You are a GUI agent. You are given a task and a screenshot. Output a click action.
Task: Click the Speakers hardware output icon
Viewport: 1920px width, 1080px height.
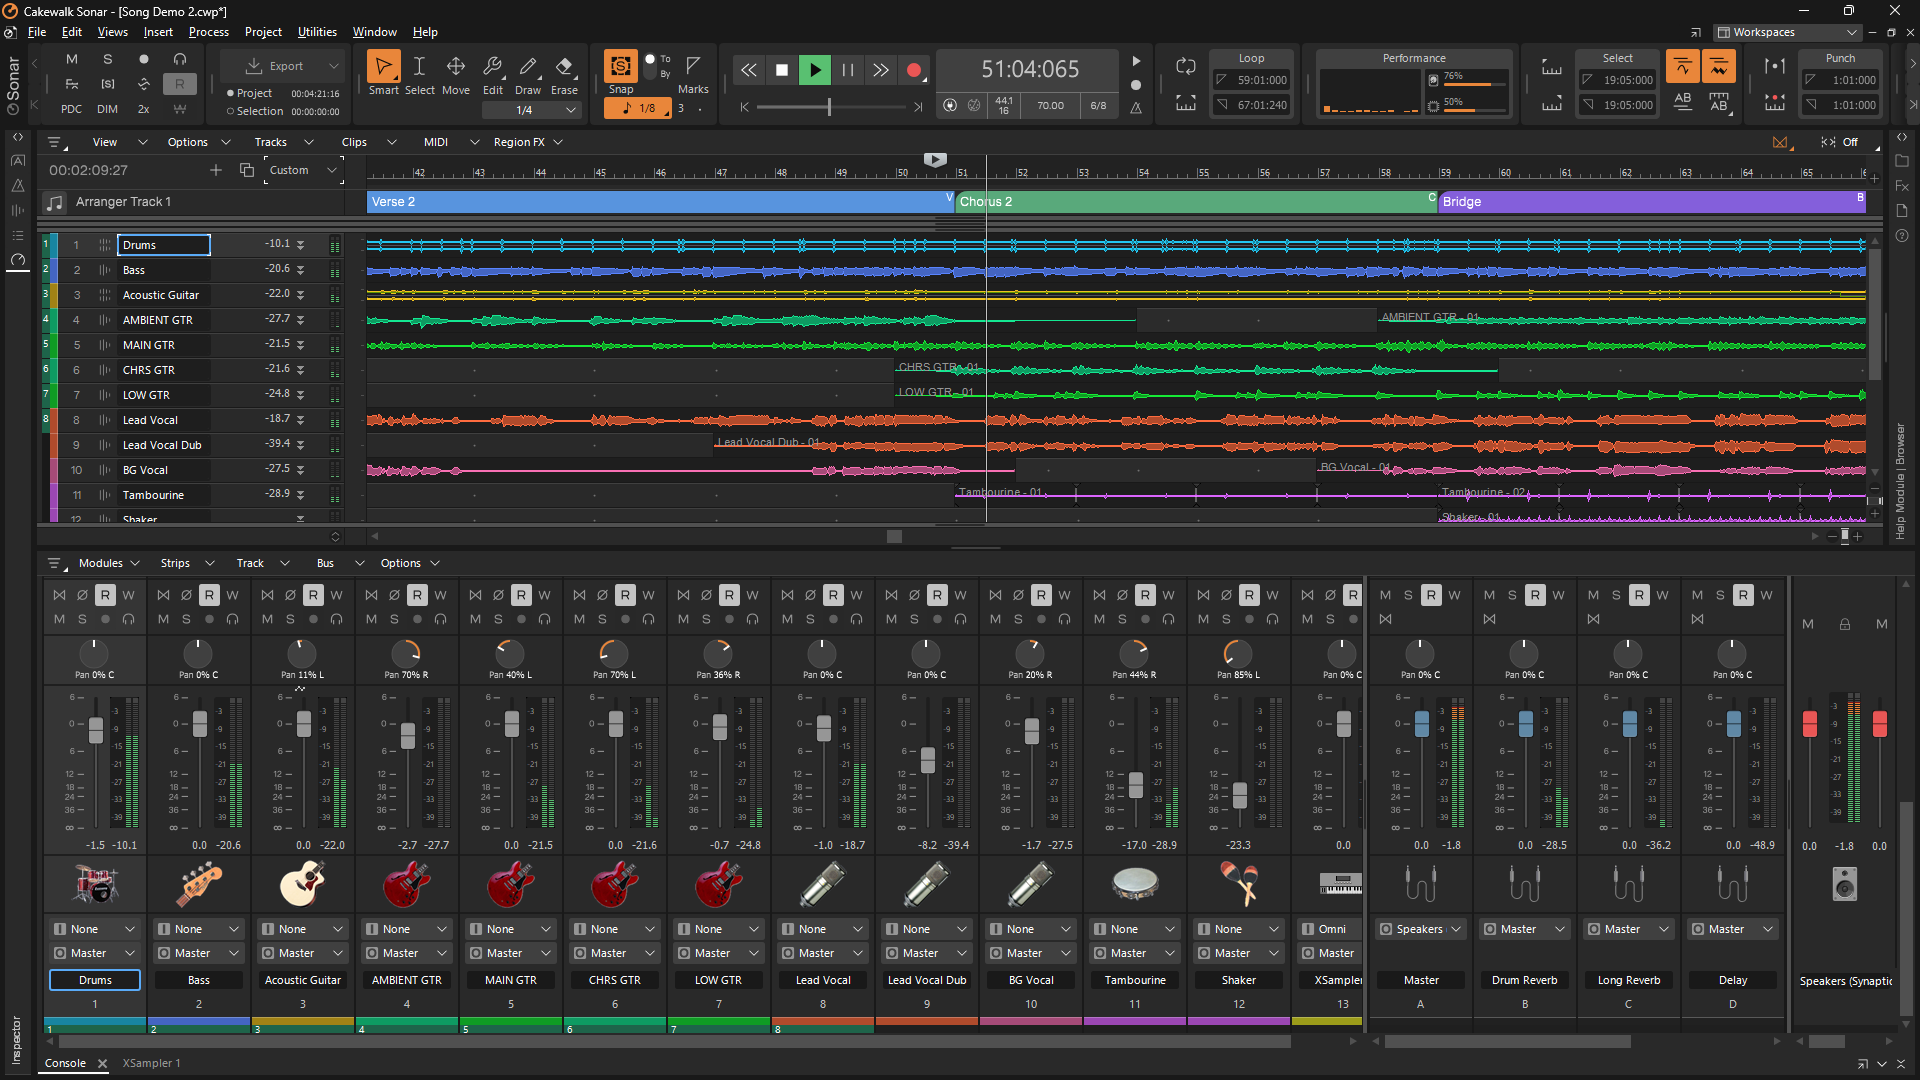(x=1845, y=884)
